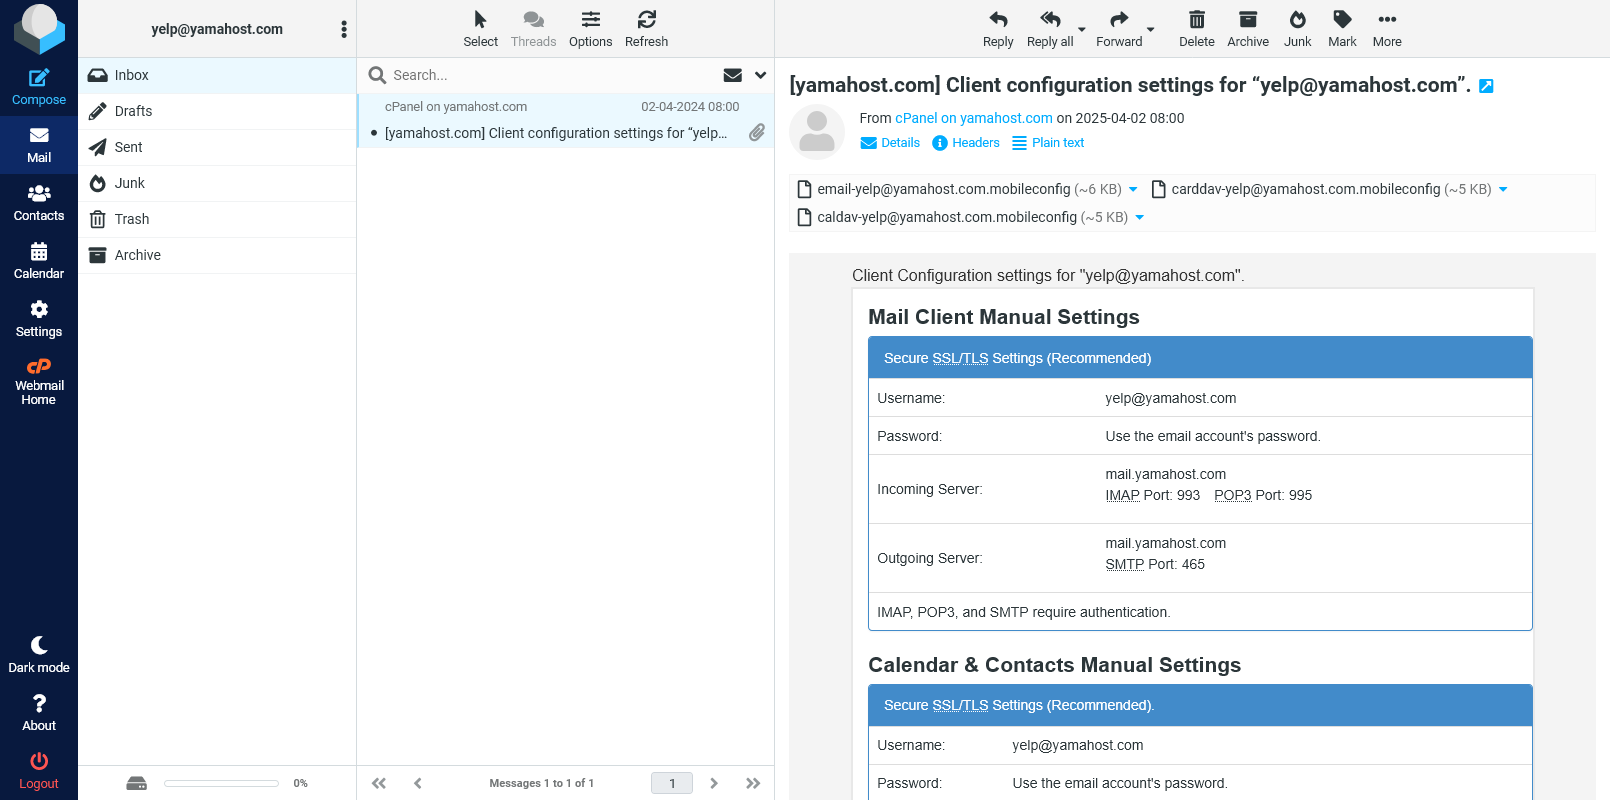The height and width of the screenshot is (800, 1610).
Task: Open the Contacts section
Action: pyautogui.click(x=39, y=203)
